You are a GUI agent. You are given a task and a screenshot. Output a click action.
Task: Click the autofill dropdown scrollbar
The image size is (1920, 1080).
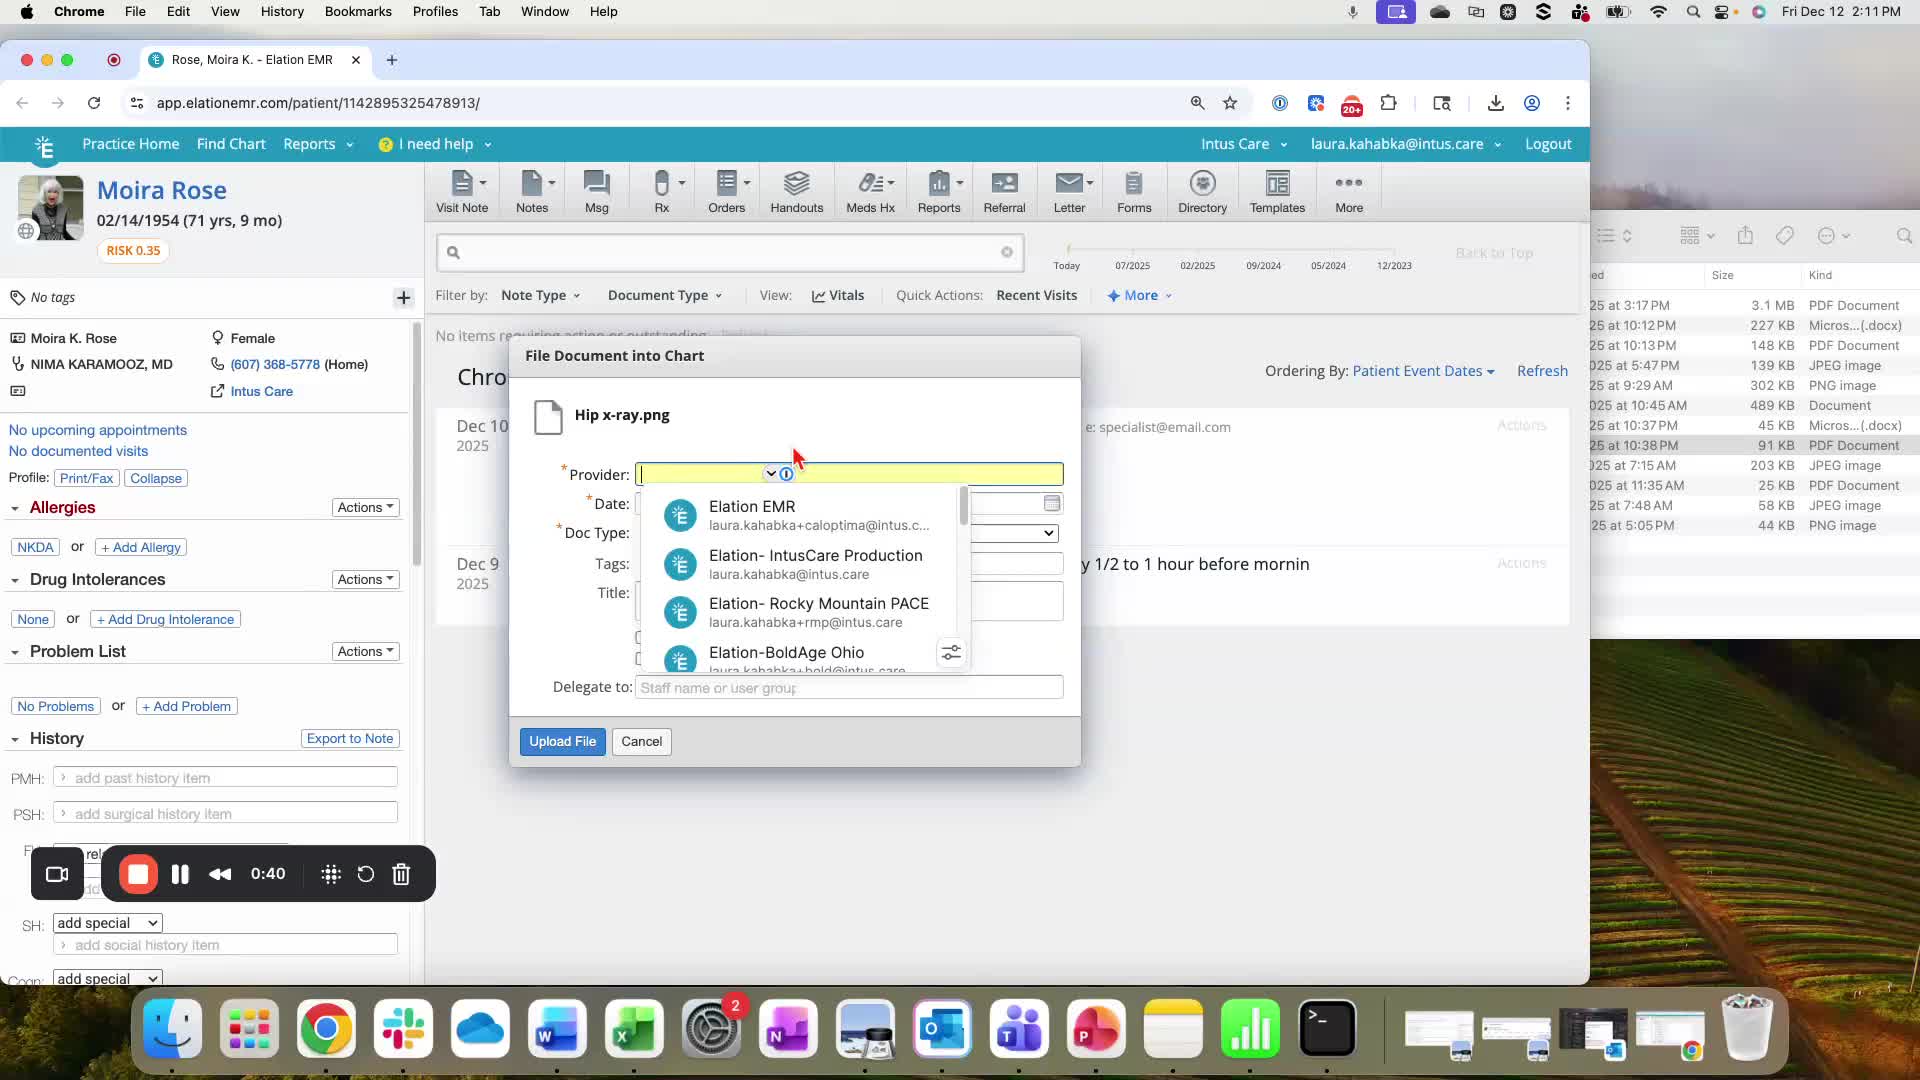[963, 506]
